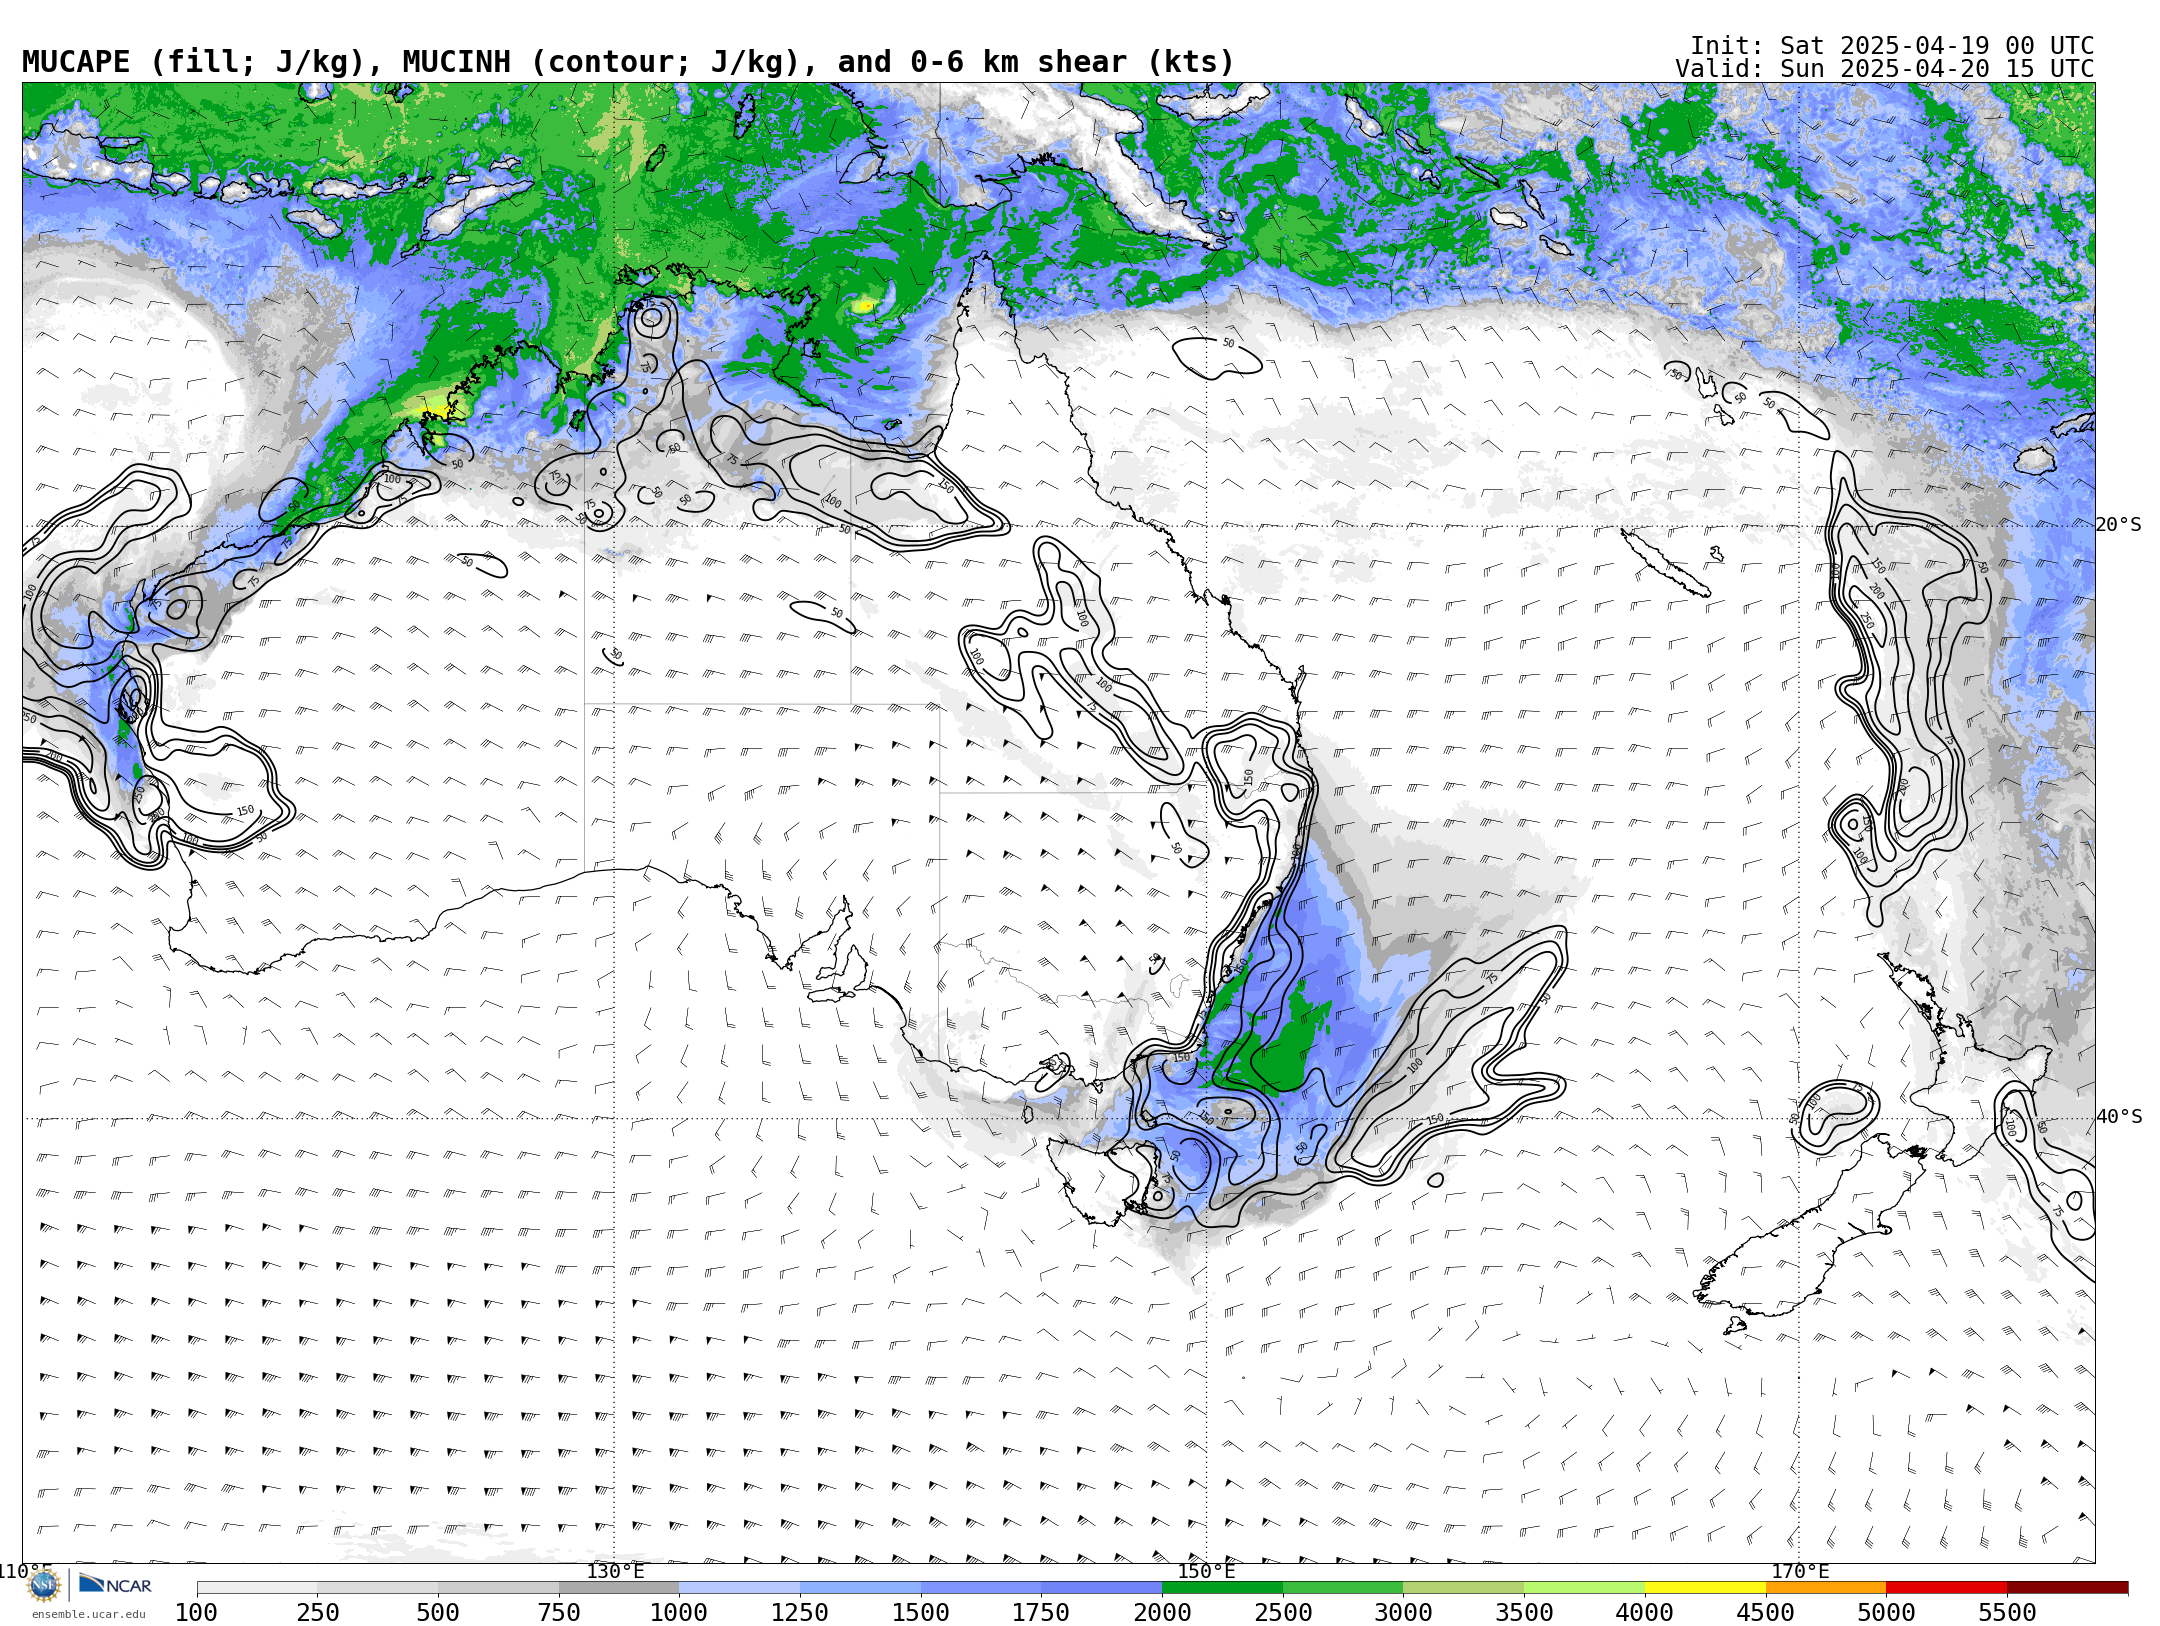
Task: Click the colorbar label 5500
Action: pos(2007,1612)
